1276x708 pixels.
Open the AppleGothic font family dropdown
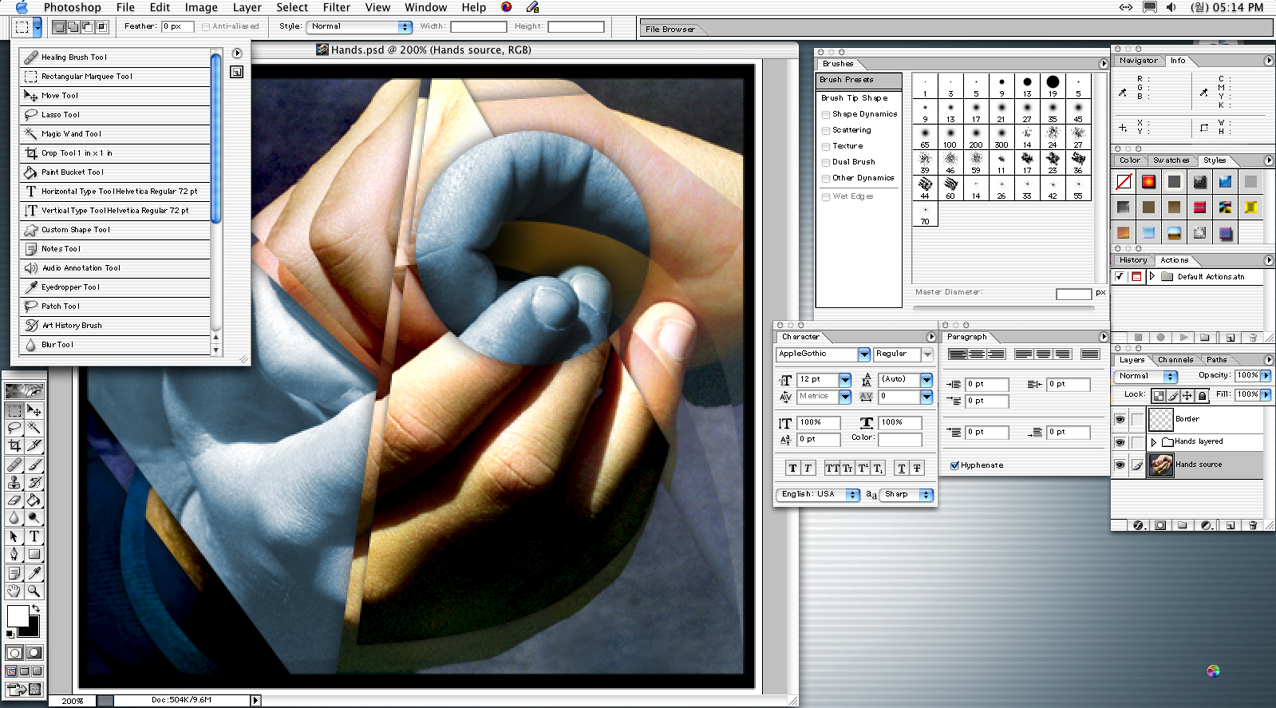pyautogui.click(x=864, y=354)
